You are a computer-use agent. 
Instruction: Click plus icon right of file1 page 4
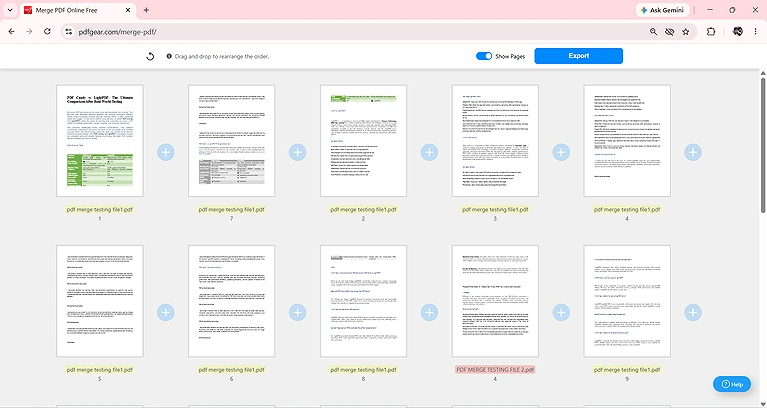[x=693, y=152]
